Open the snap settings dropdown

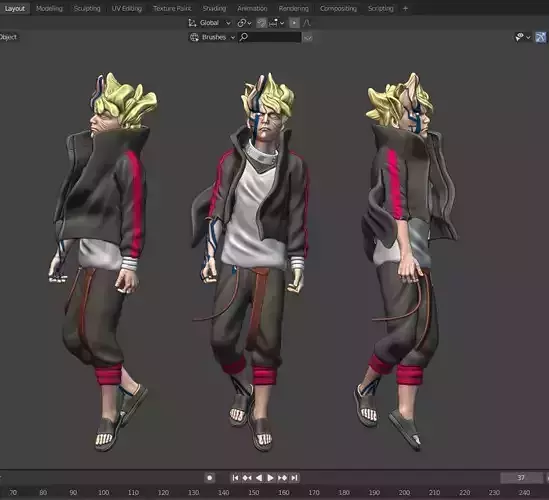276,23
